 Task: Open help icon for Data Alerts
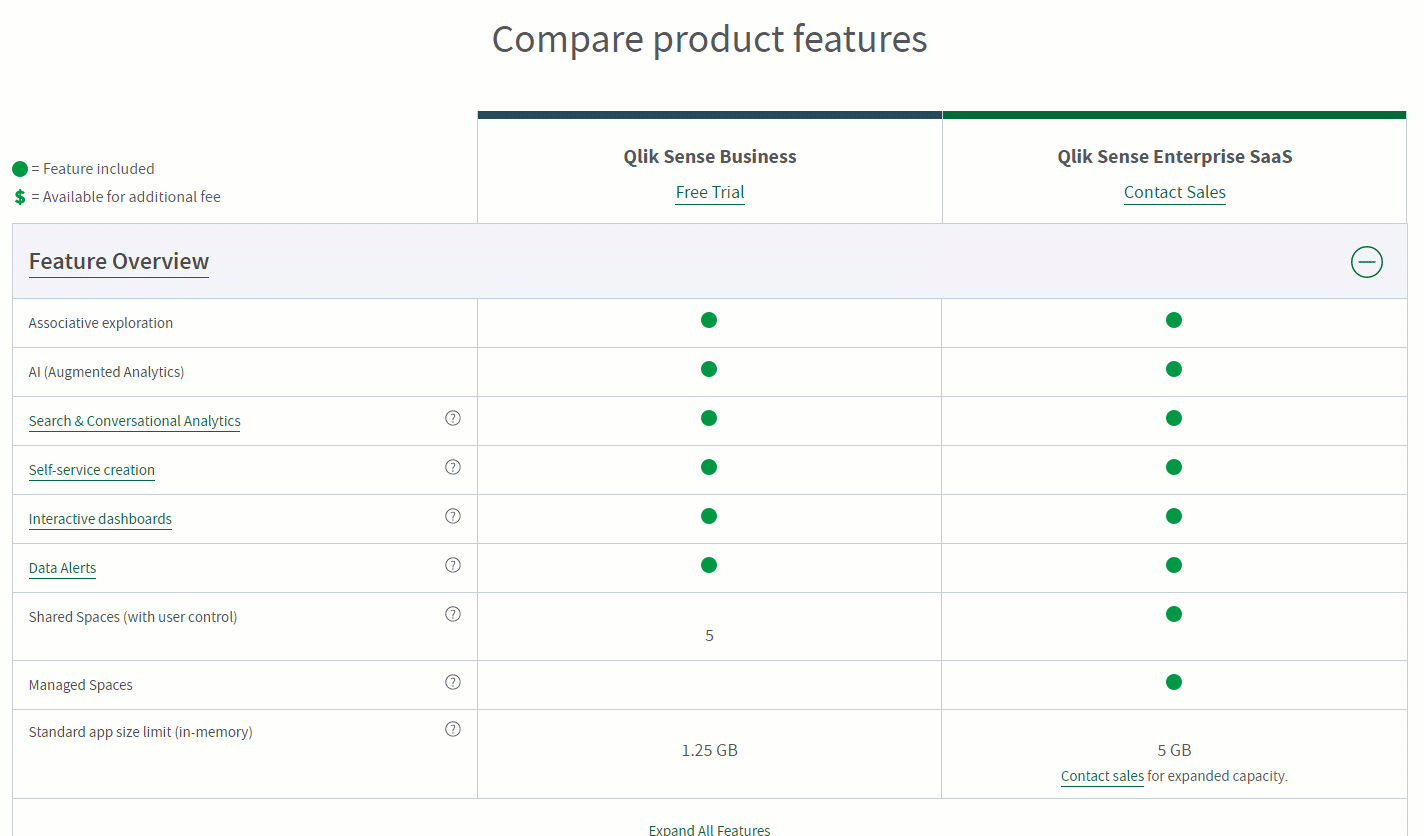453,565
